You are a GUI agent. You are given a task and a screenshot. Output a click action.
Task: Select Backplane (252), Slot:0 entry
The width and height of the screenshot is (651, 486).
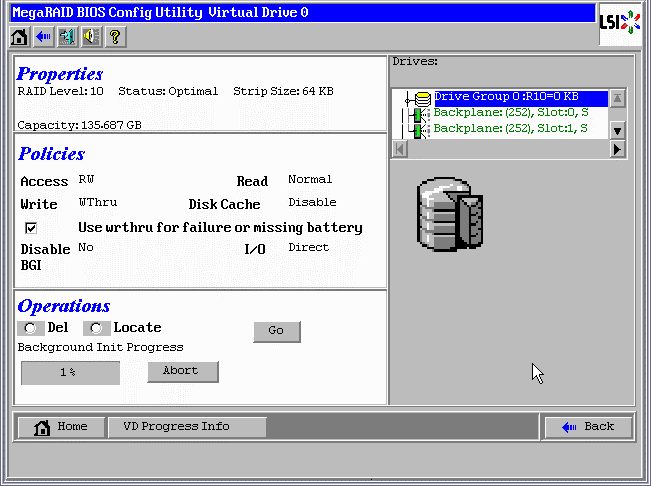511,112
